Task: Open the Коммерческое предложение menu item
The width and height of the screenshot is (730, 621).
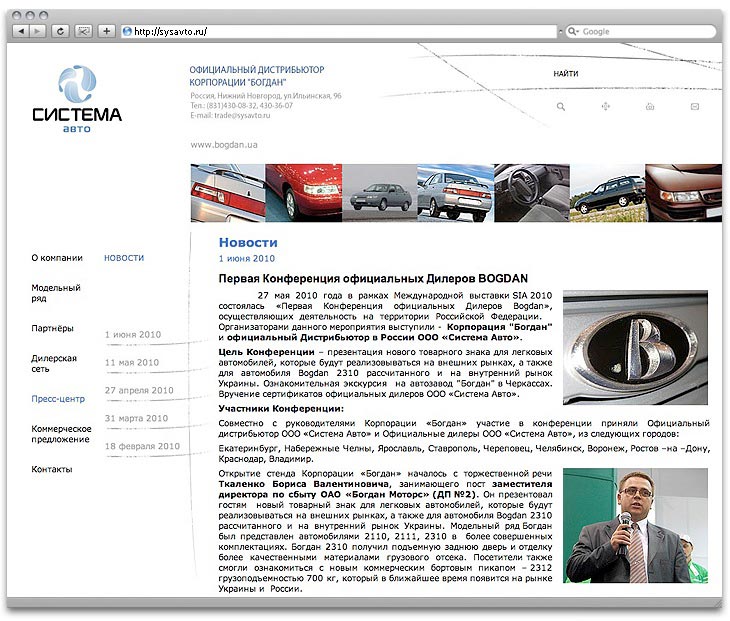Action: click(61, 434)
